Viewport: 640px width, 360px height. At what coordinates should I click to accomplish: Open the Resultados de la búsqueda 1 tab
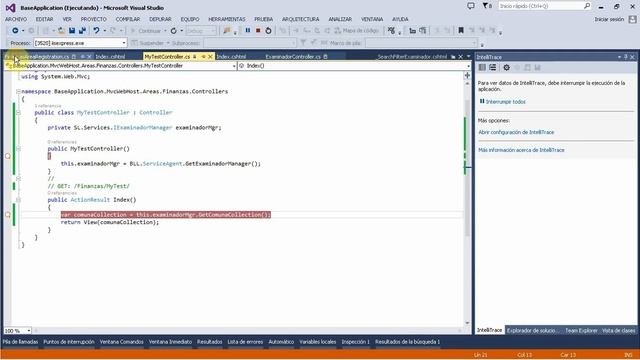coord(407,342)
